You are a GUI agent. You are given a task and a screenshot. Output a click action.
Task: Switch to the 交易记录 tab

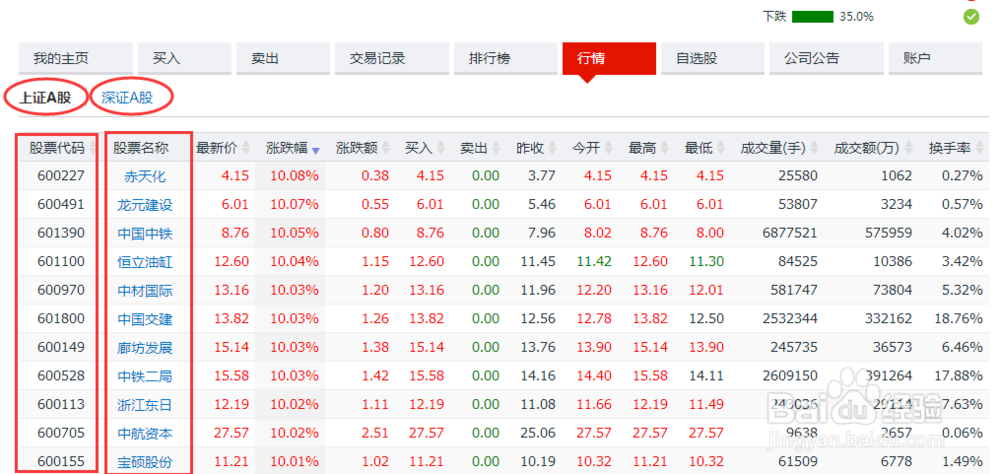[x=392, y=59]
